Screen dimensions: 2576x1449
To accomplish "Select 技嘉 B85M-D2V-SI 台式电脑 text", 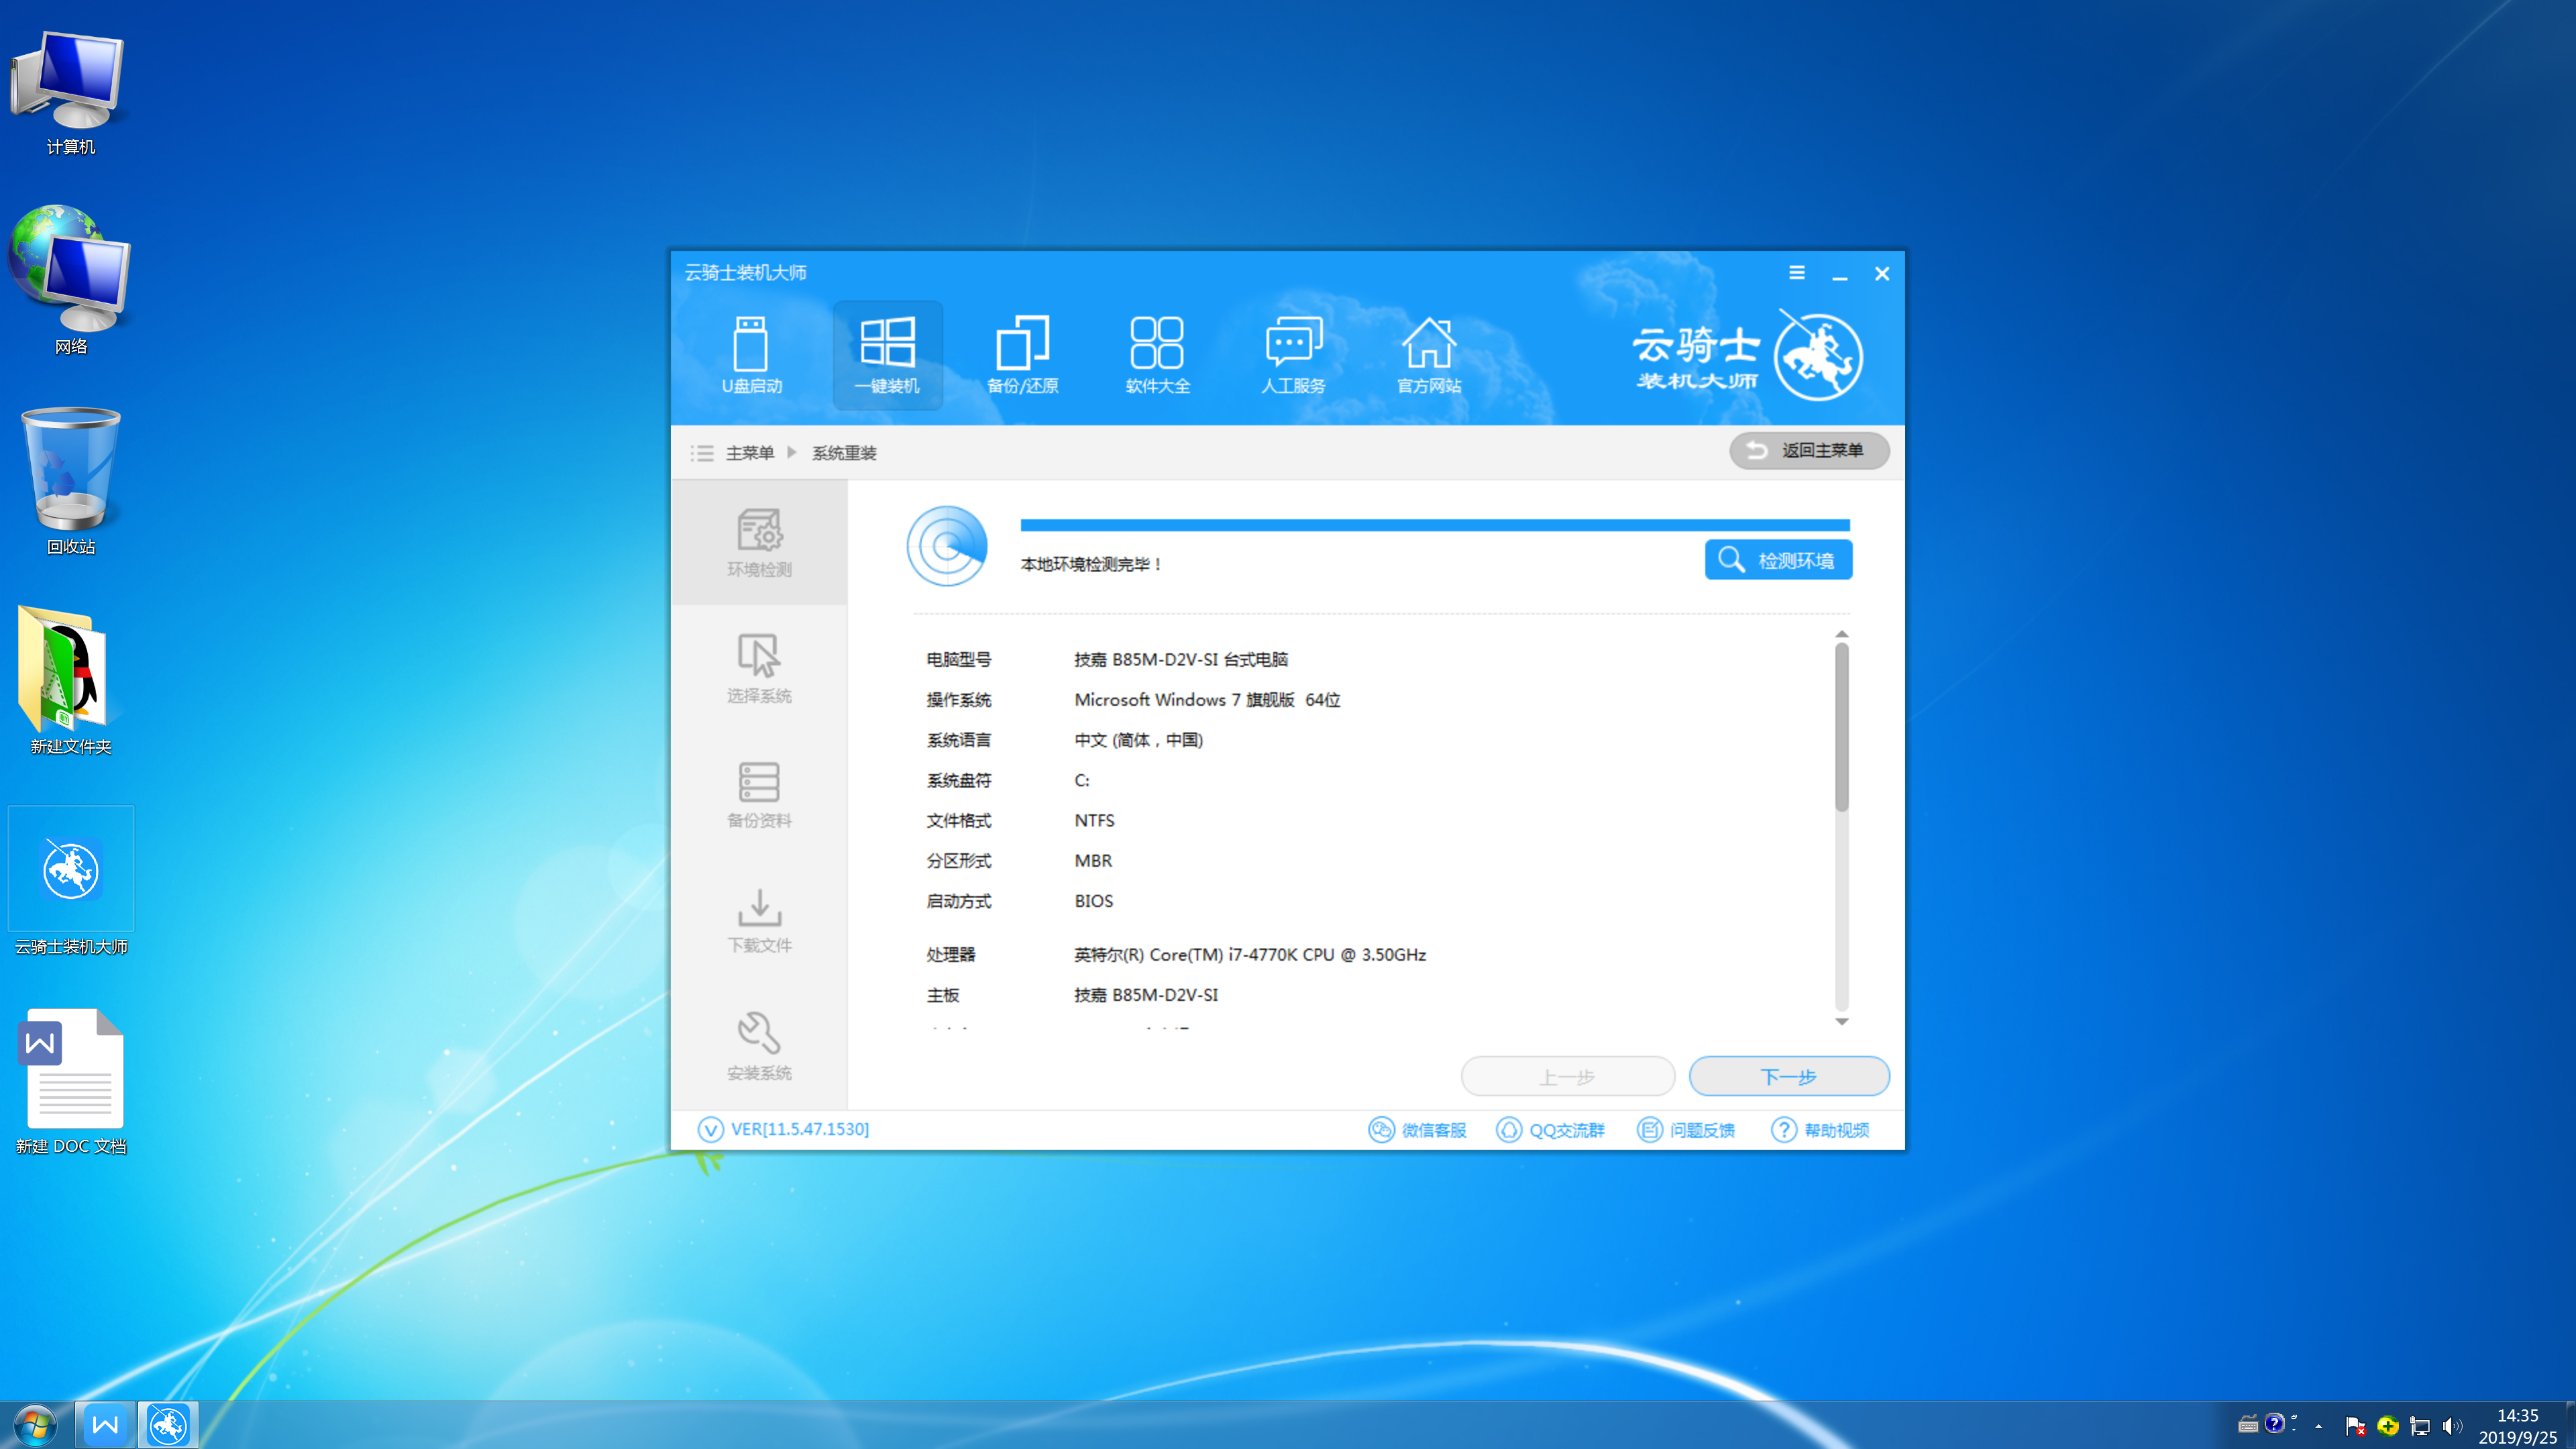I will (1181, 660).
